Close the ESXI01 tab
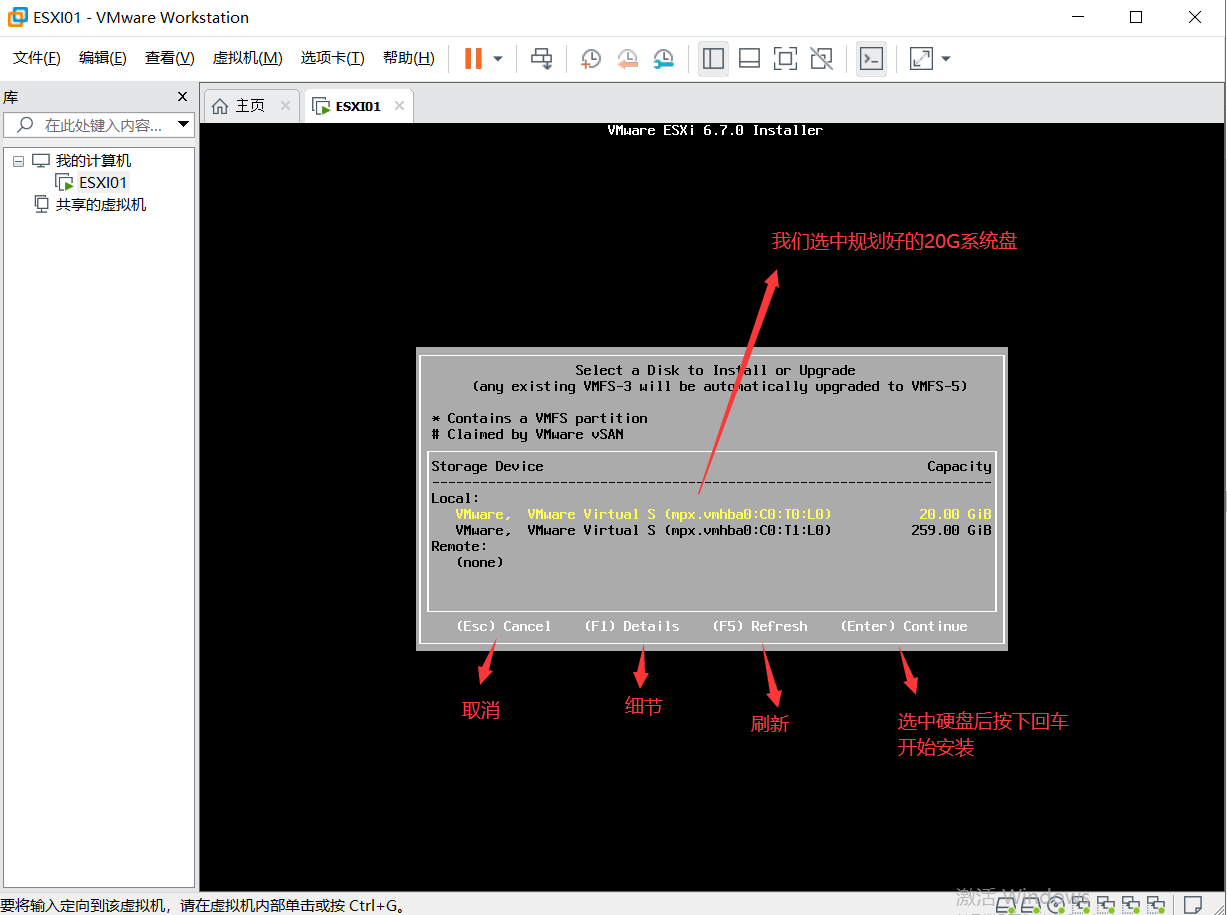 (399, 106)
